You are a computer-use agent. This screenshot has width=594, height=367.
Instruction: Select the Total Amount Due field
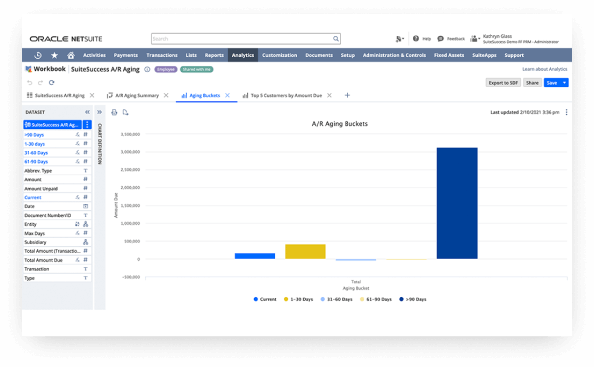tap(57, 260)
